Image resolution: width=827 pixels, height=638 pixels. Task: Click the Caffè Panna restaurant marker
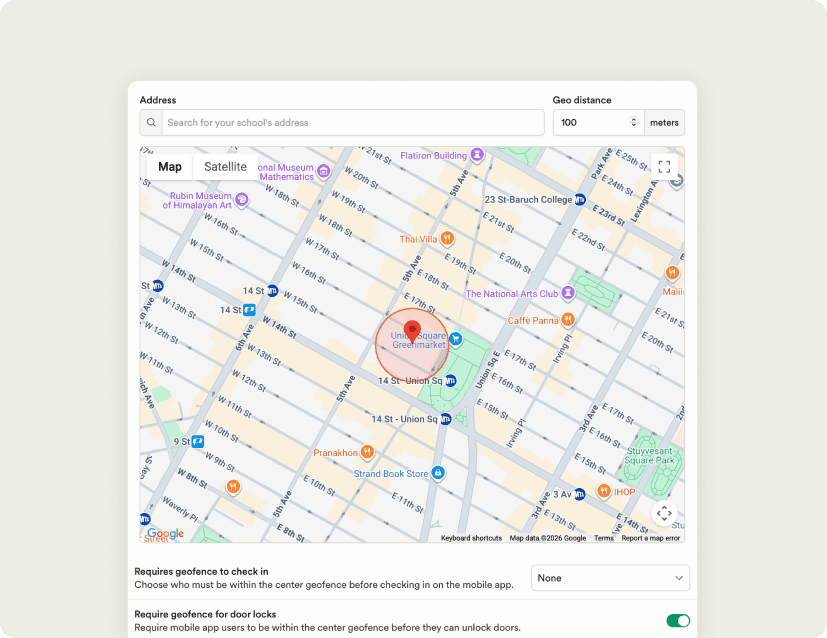coord(568,320)
